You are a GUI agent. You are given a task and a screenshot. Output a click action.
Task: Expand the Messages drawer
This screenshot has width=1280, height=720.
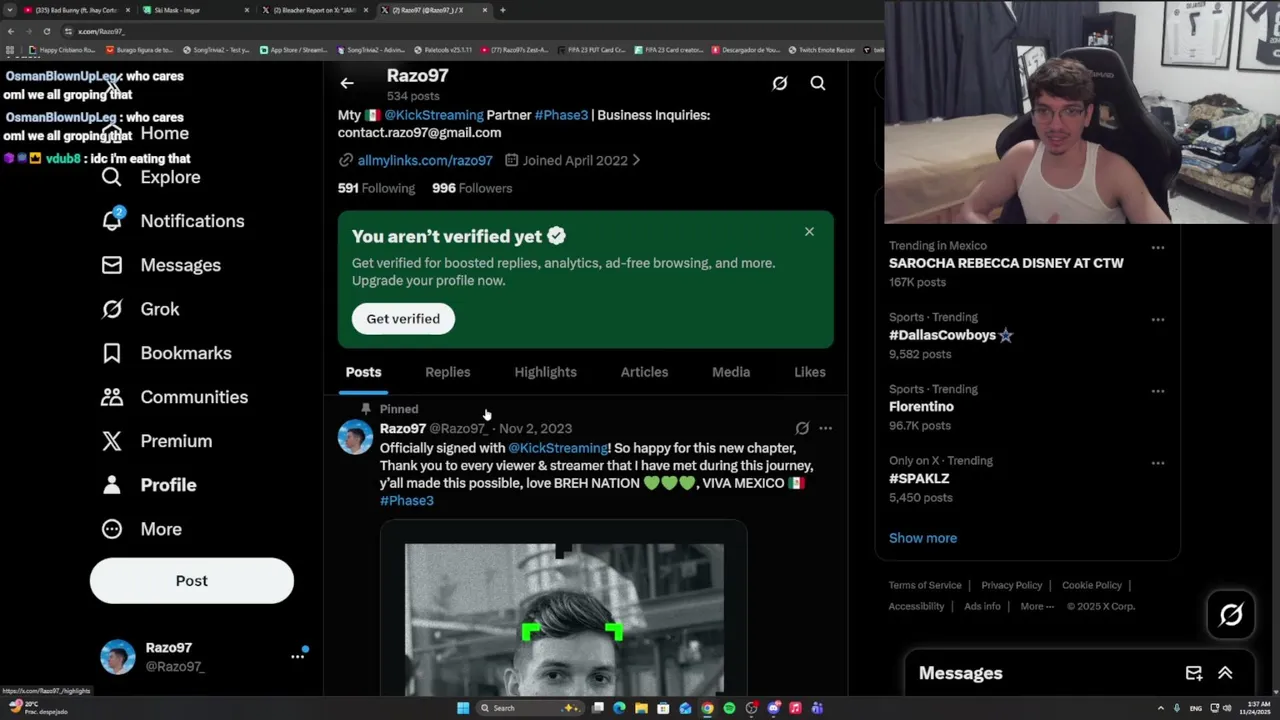point(1225,673)
